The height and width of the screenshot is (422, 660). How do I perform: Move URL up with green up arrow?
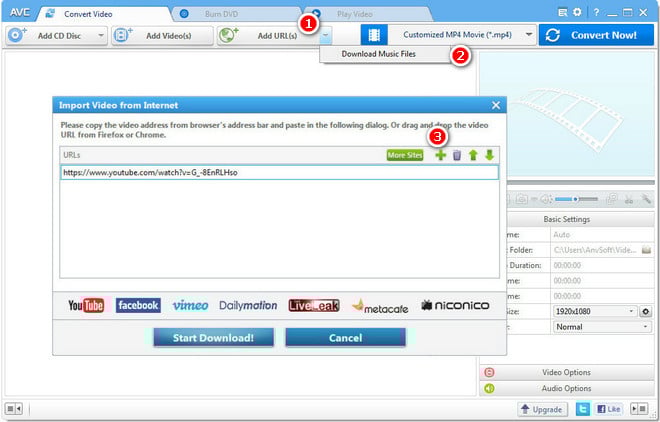(x=473, y=155)
